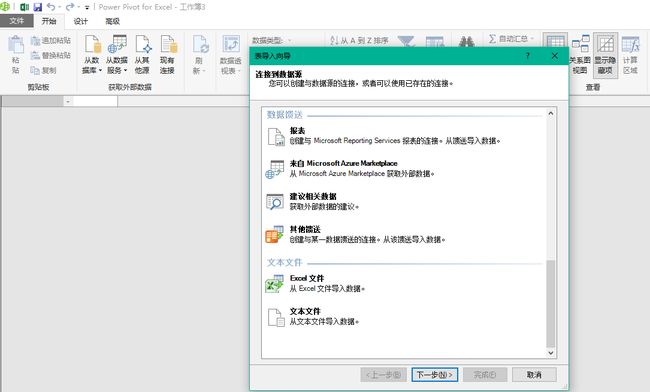Click scroll down arrow in source list
650x392 pixels.
[x=551, y=353]
